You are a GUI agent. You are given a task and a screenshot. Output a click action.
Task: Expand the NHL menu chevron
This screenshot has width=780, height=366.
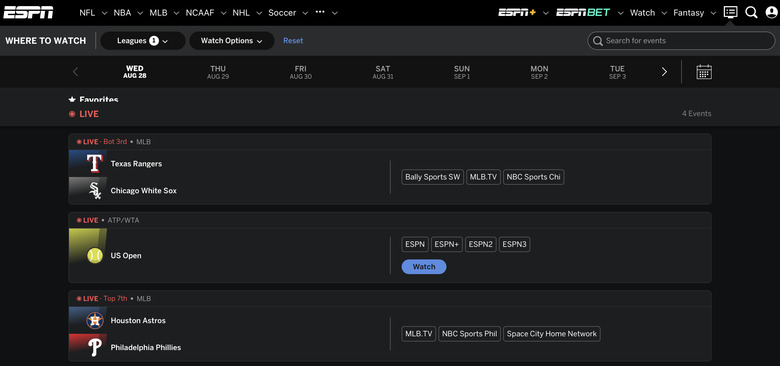259,13
